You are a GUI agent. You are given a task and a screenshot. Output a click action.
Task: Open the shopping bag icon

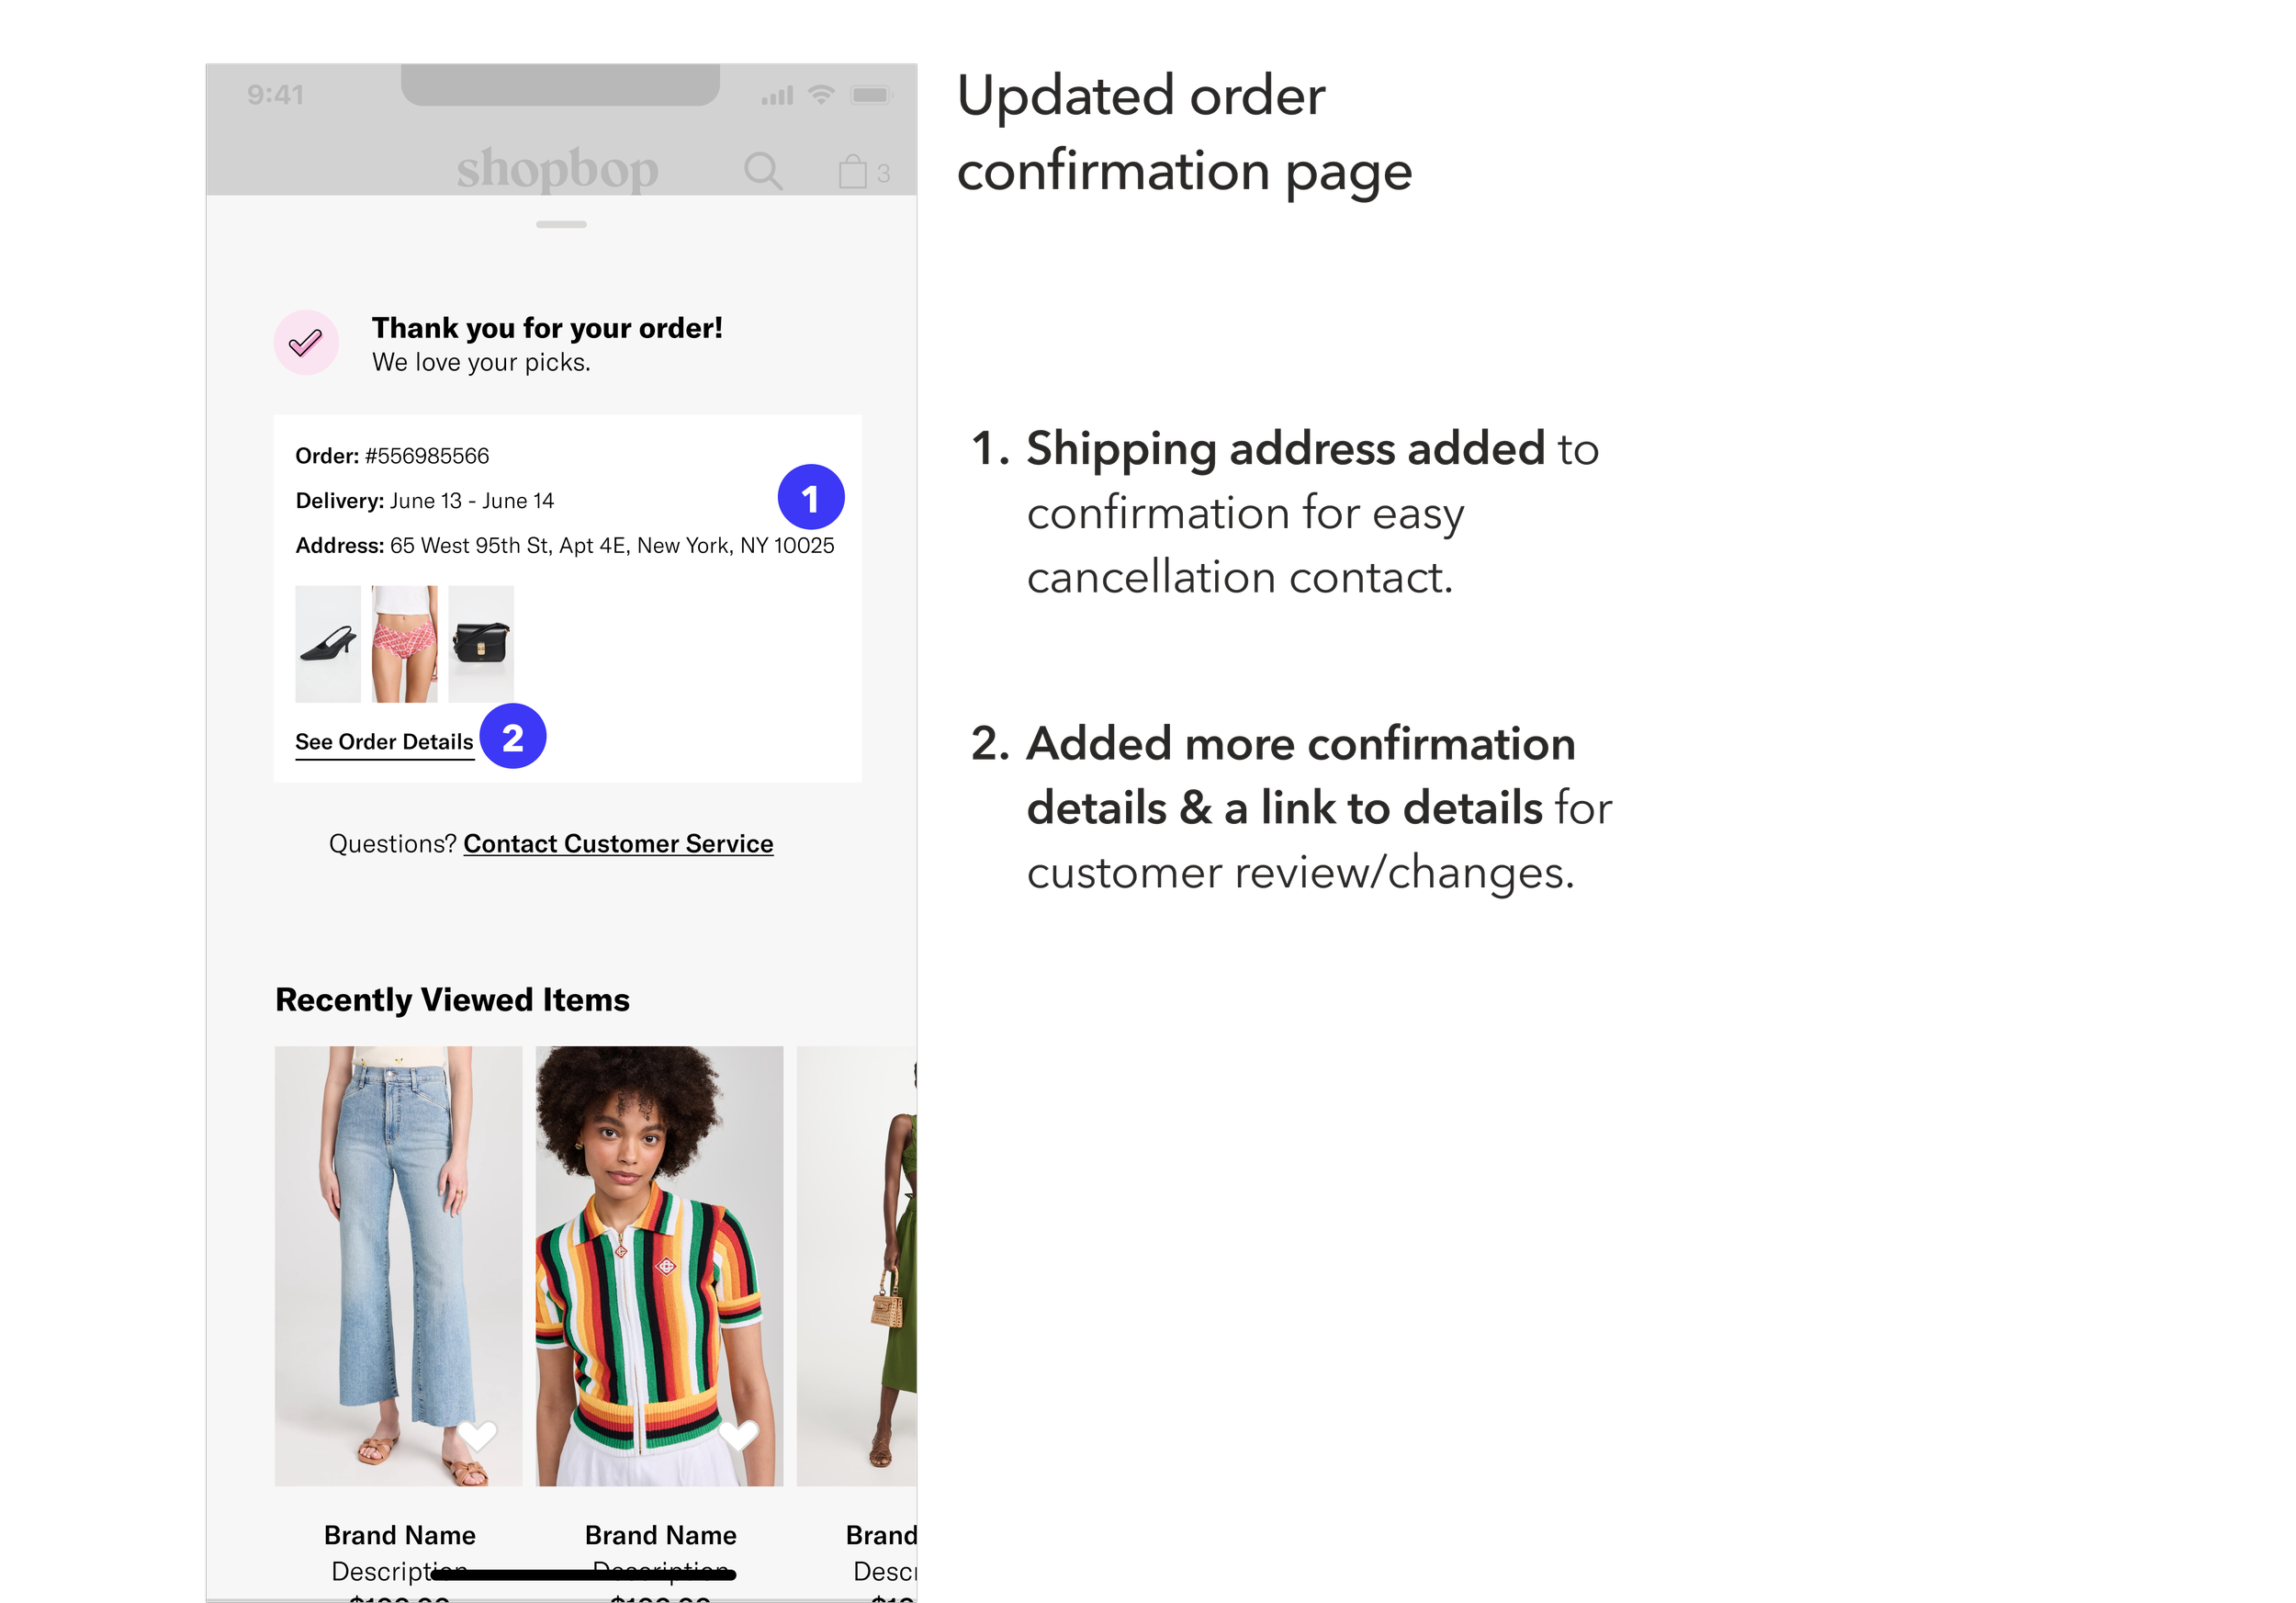(x=853, y=171)
